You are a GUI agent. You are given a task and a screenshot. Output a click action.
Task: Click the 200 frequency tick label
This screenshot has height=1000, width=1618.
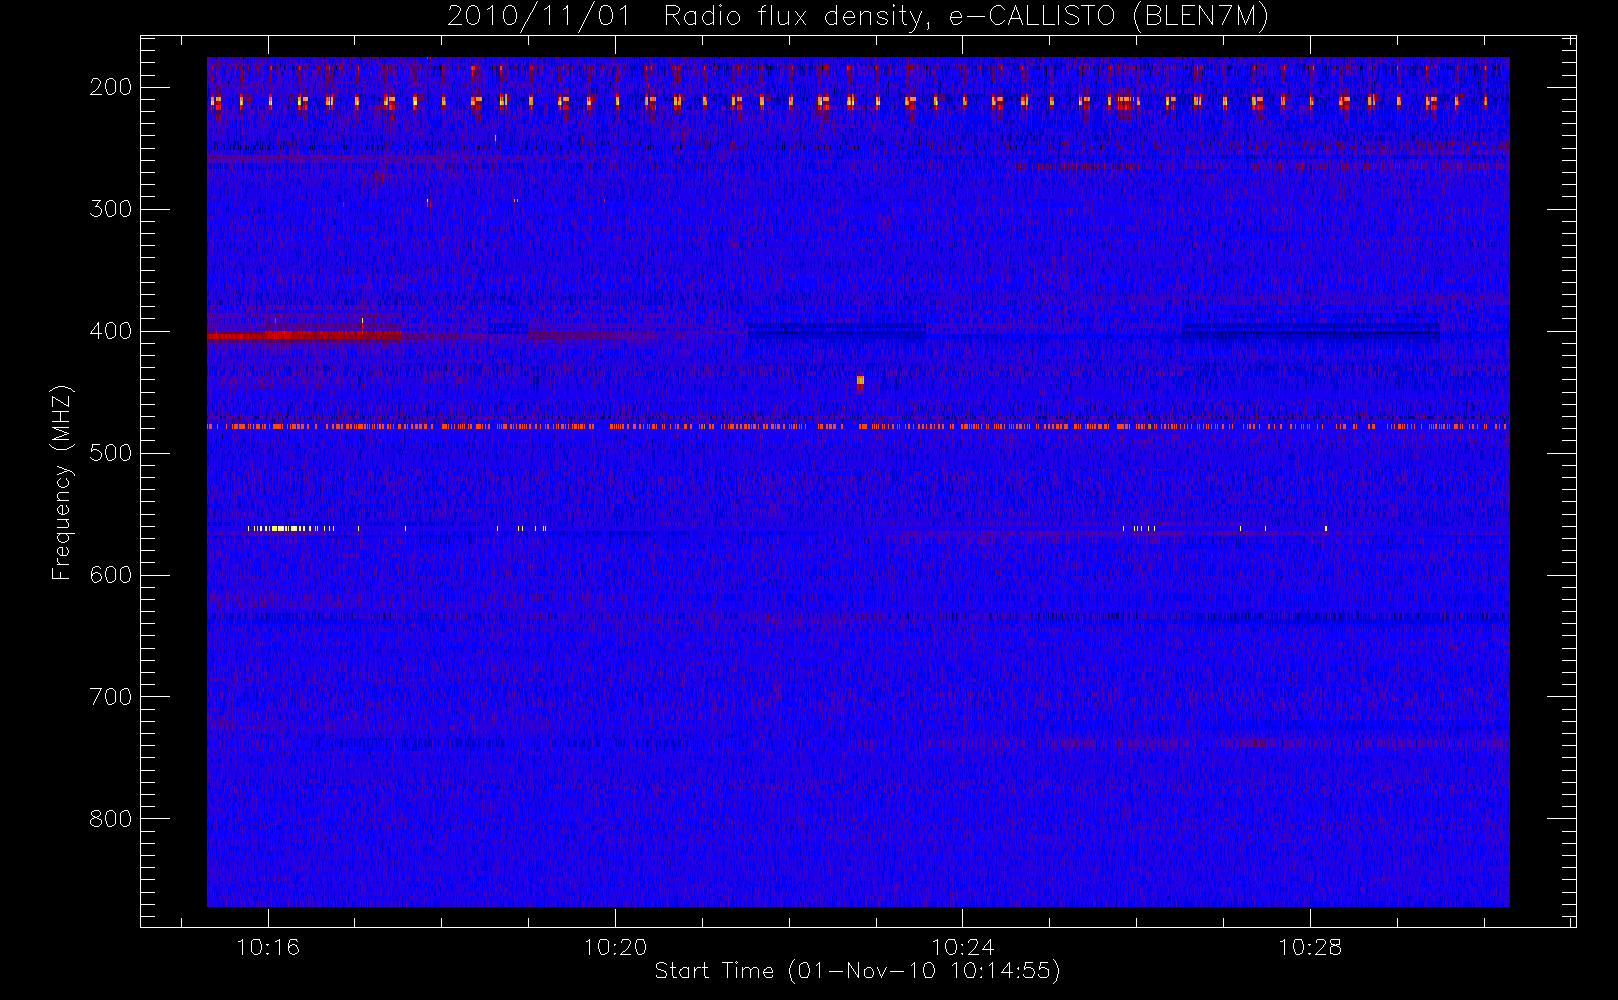coord(111,87)
